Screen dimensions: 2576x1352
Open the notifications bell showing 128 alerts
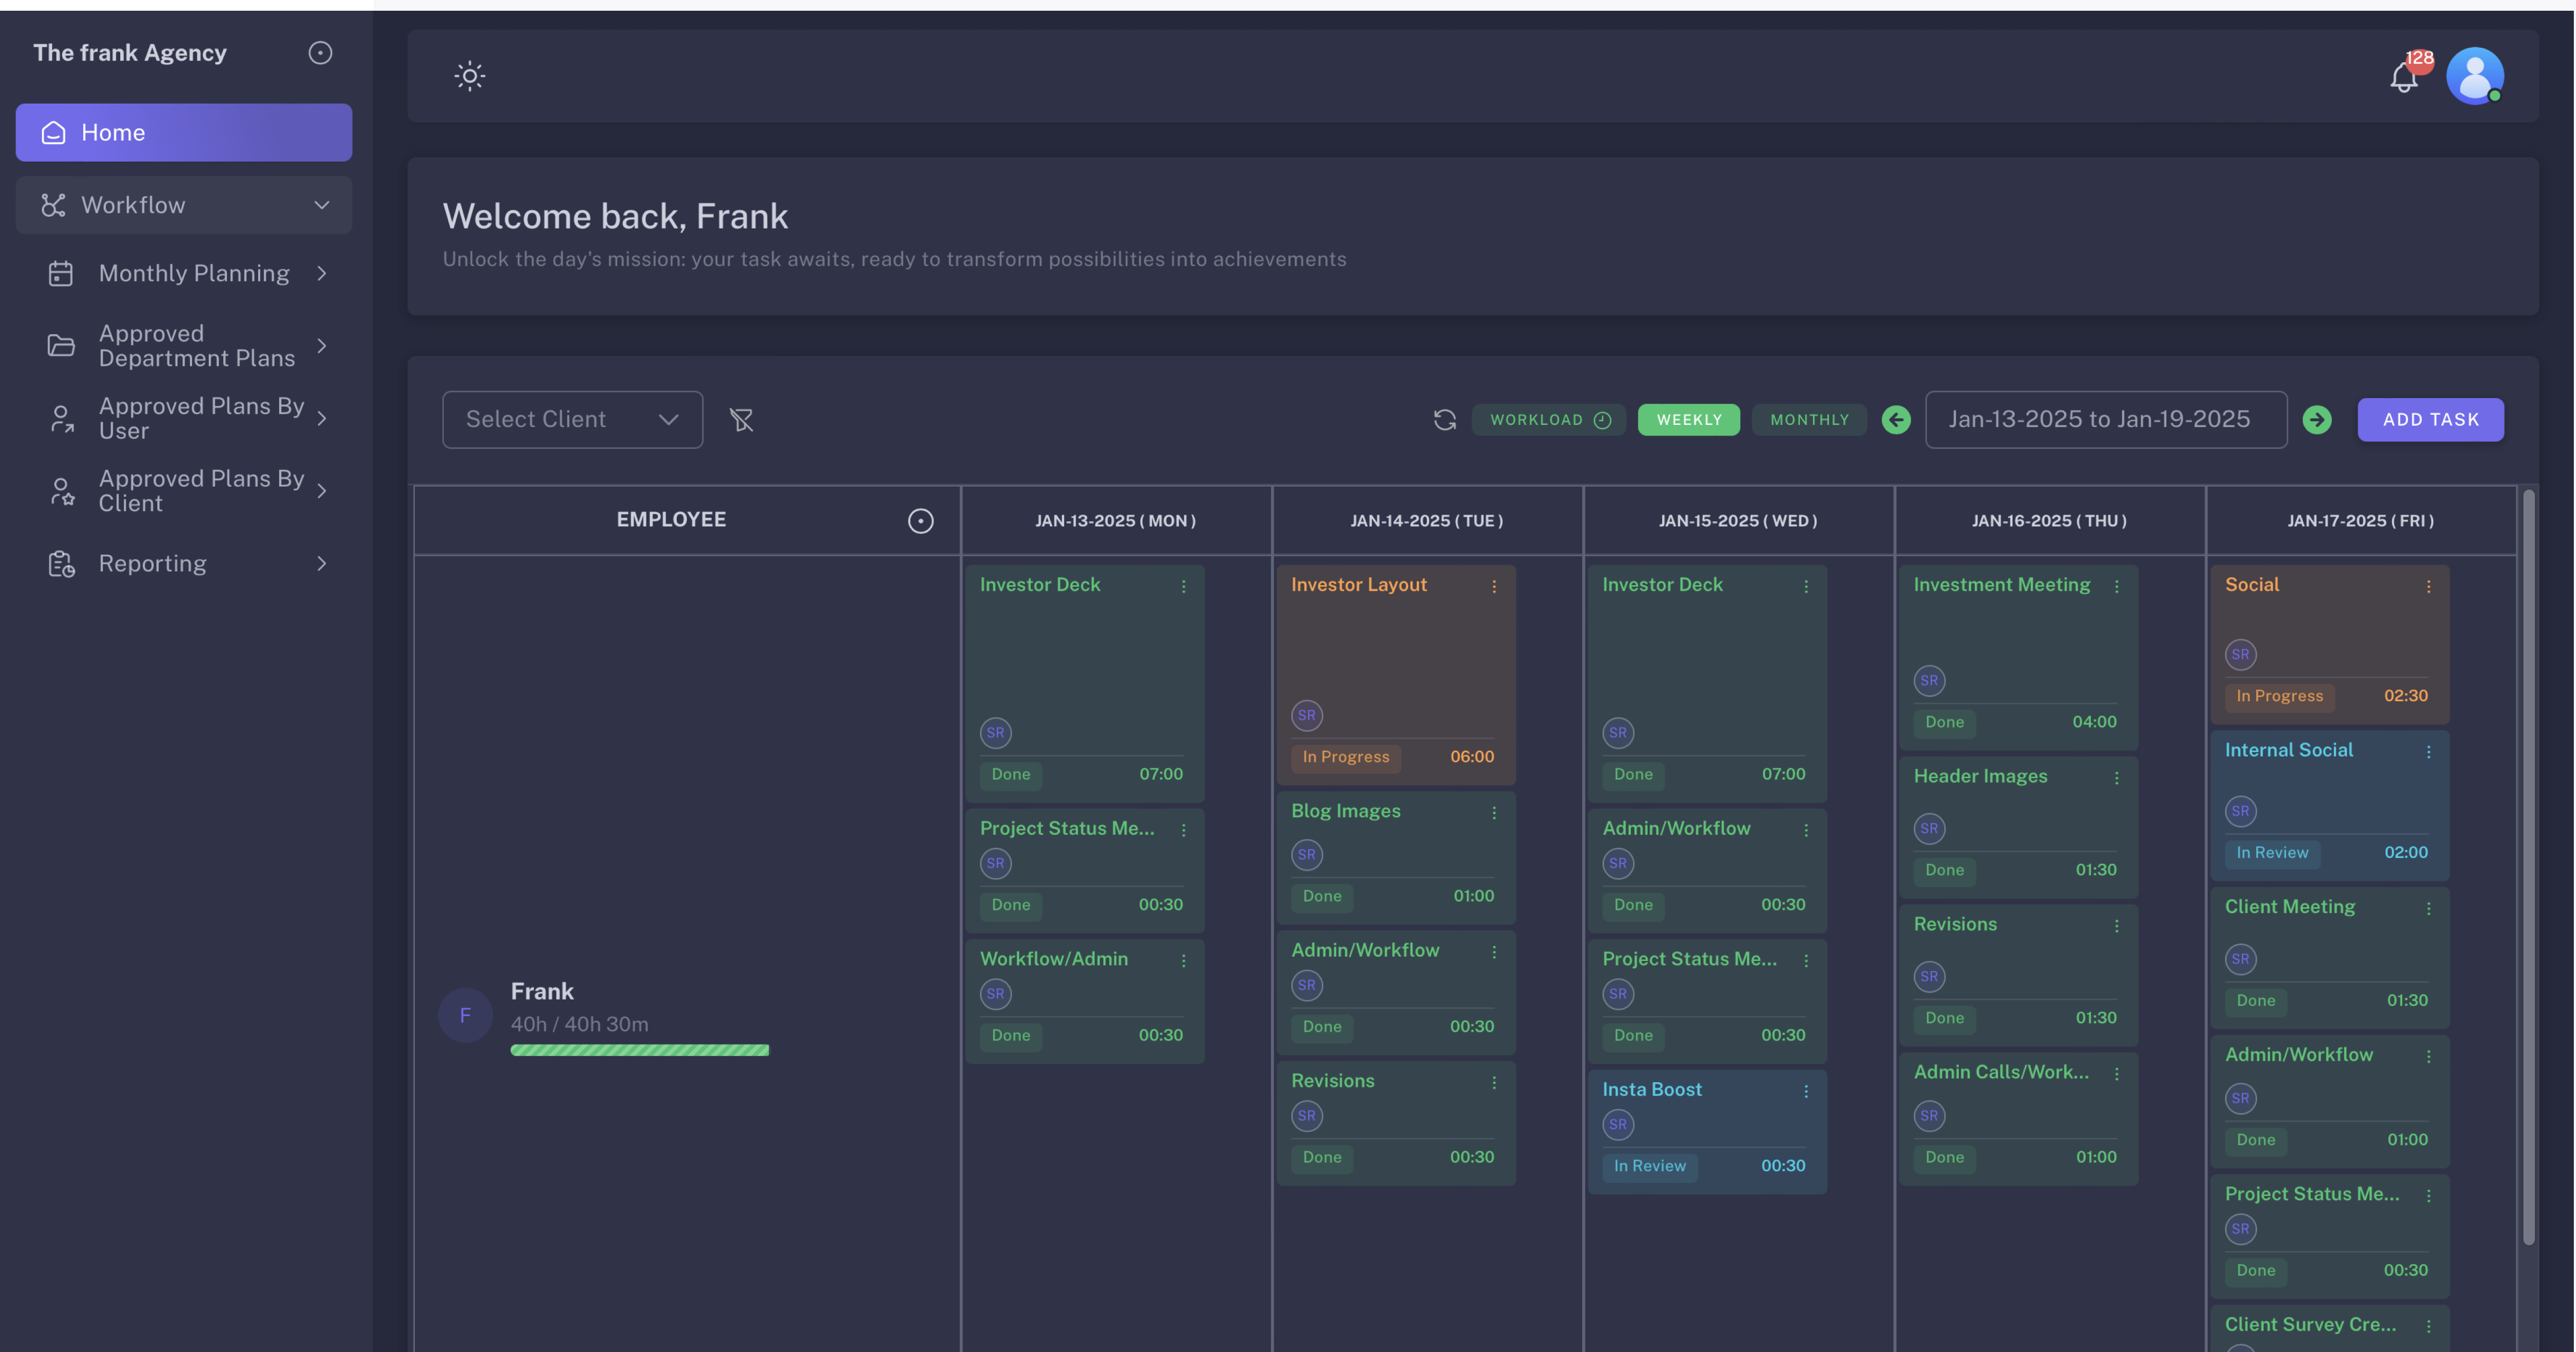pos(2404,77)
